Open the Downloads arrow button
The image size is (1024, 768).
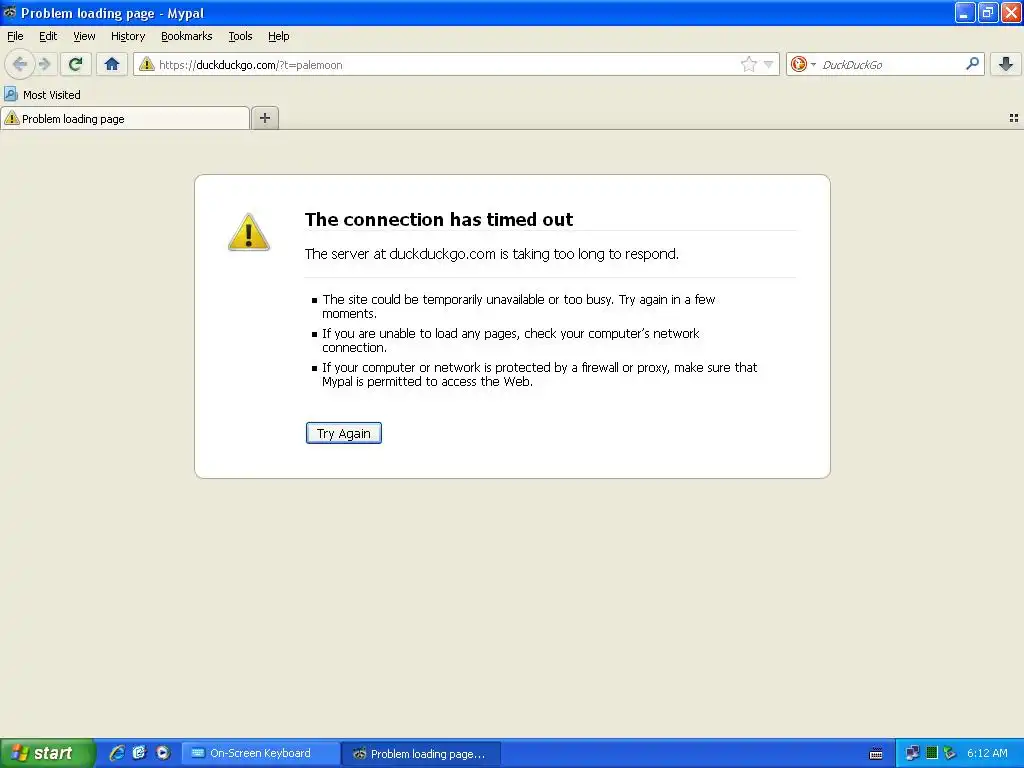(1006, 64)
